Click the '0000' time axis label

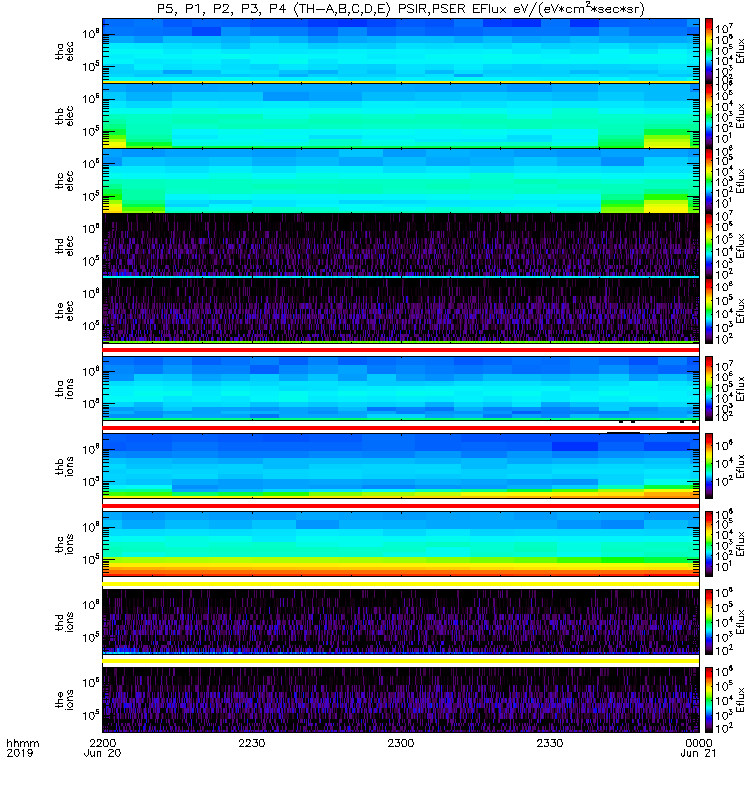click(x=698, y=743)
